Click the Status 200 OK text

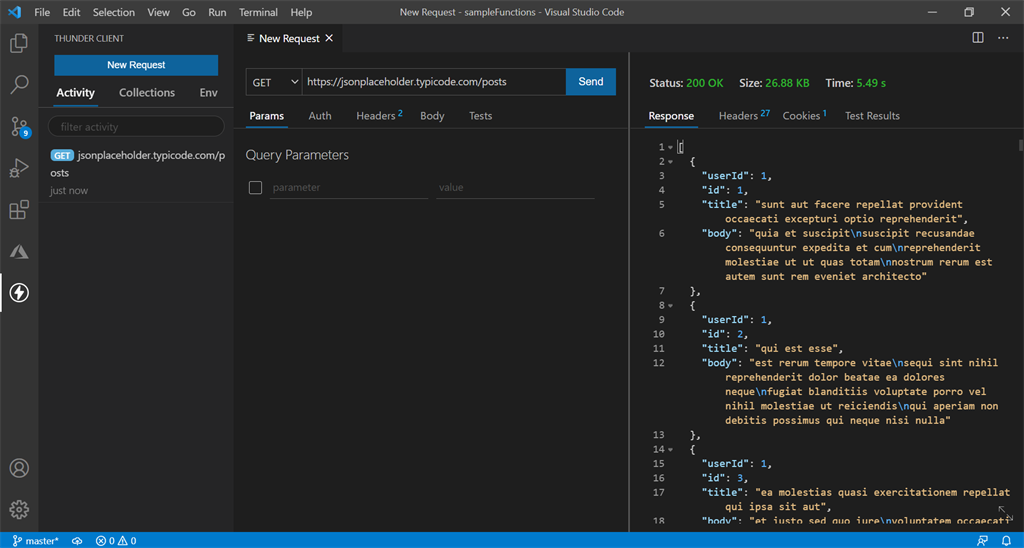pos(686,83)
